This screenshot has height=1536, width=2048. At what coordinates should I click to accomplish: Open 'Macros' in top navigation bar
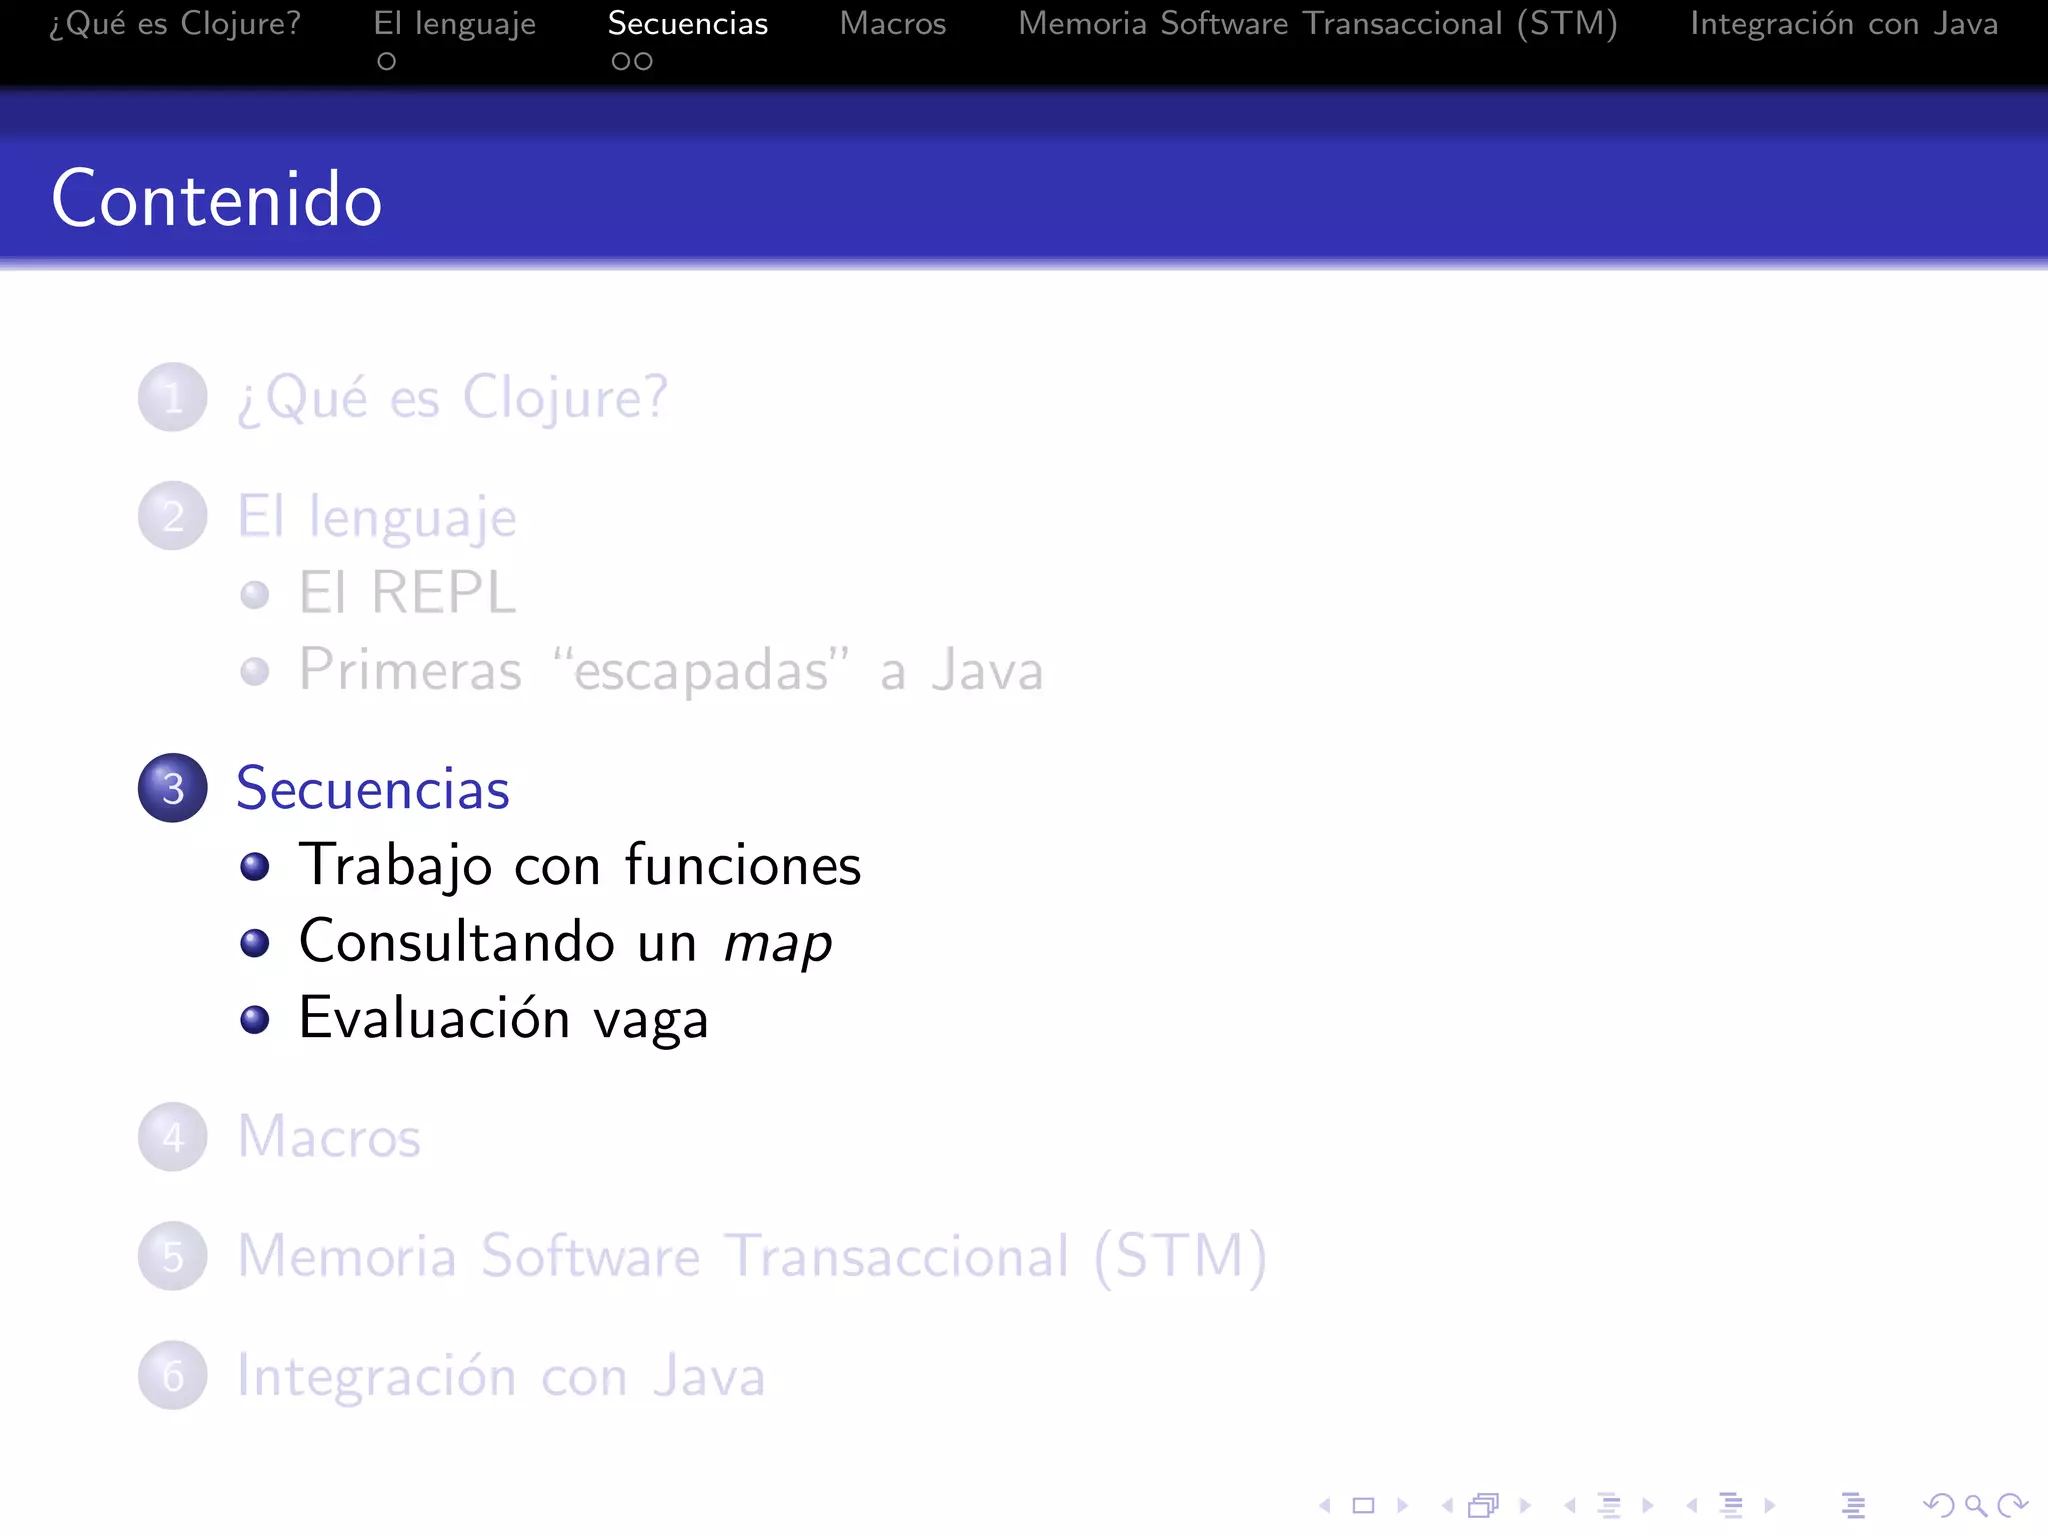tap(893, 23)
